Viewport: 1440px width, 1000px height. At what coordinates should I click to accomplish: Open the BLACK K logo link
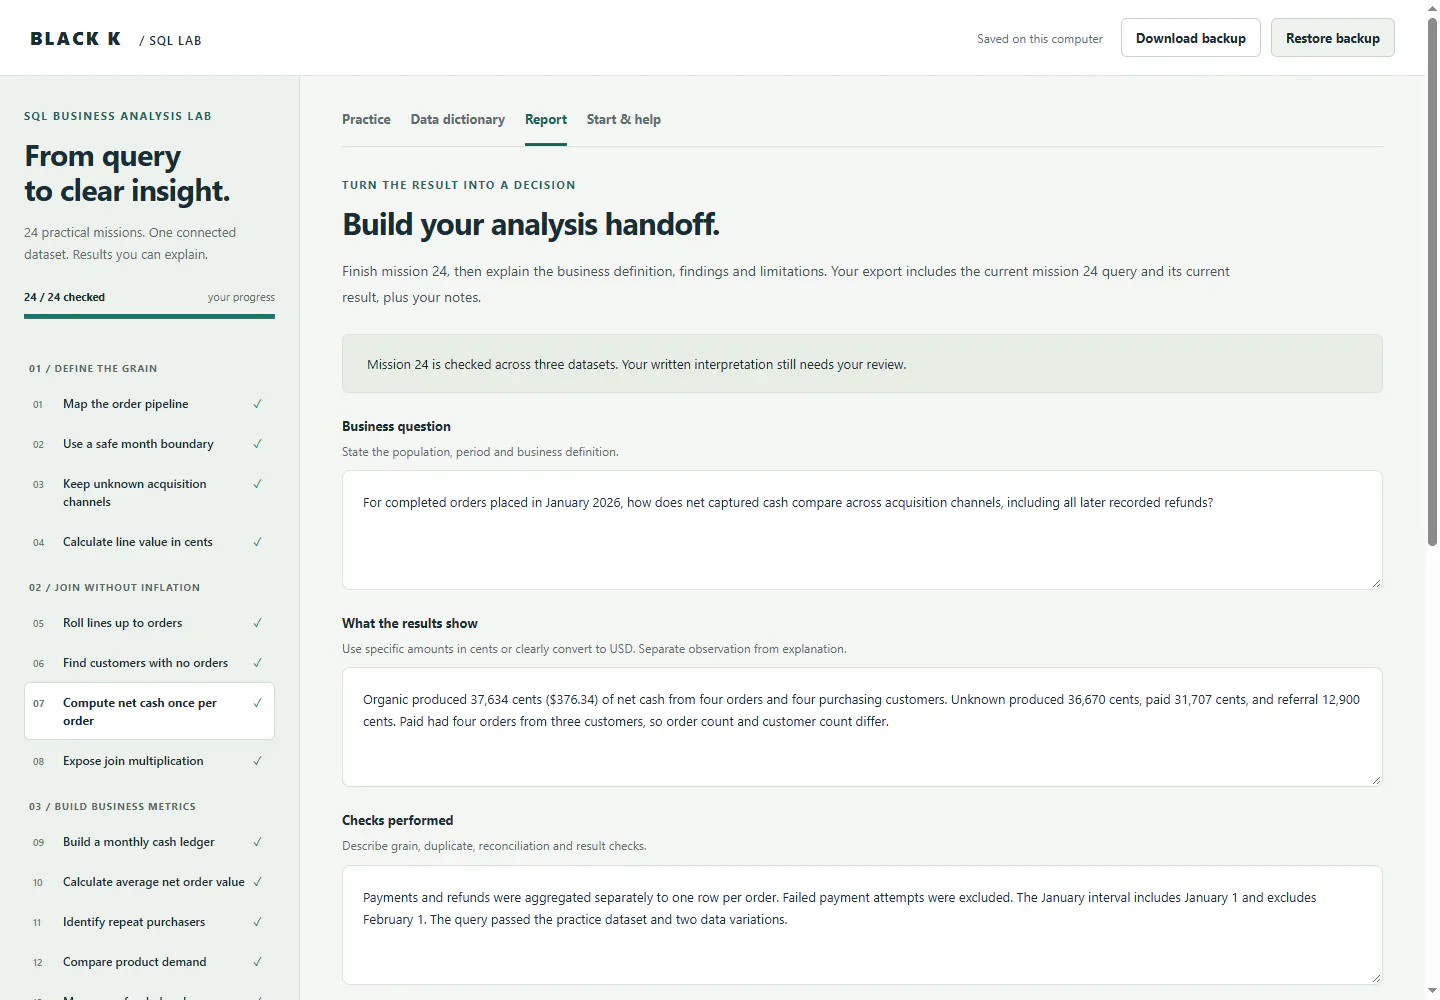pyautogui.click(x=75, y=39)
